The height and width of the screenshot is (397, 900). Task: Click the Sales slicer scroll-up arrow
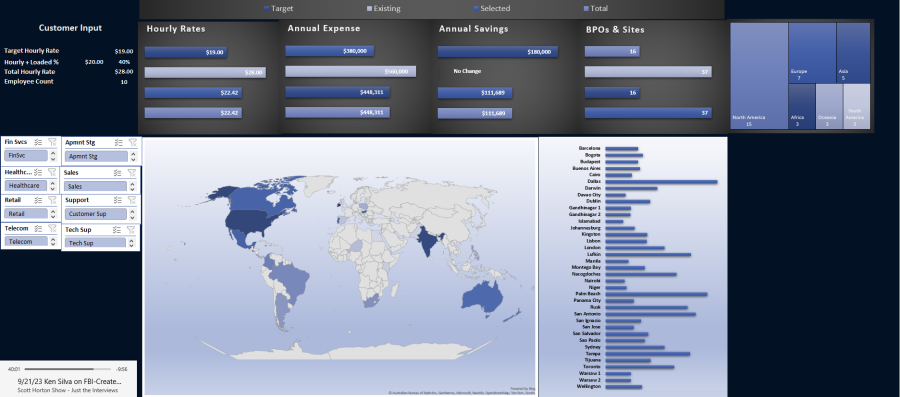point(133,184)
